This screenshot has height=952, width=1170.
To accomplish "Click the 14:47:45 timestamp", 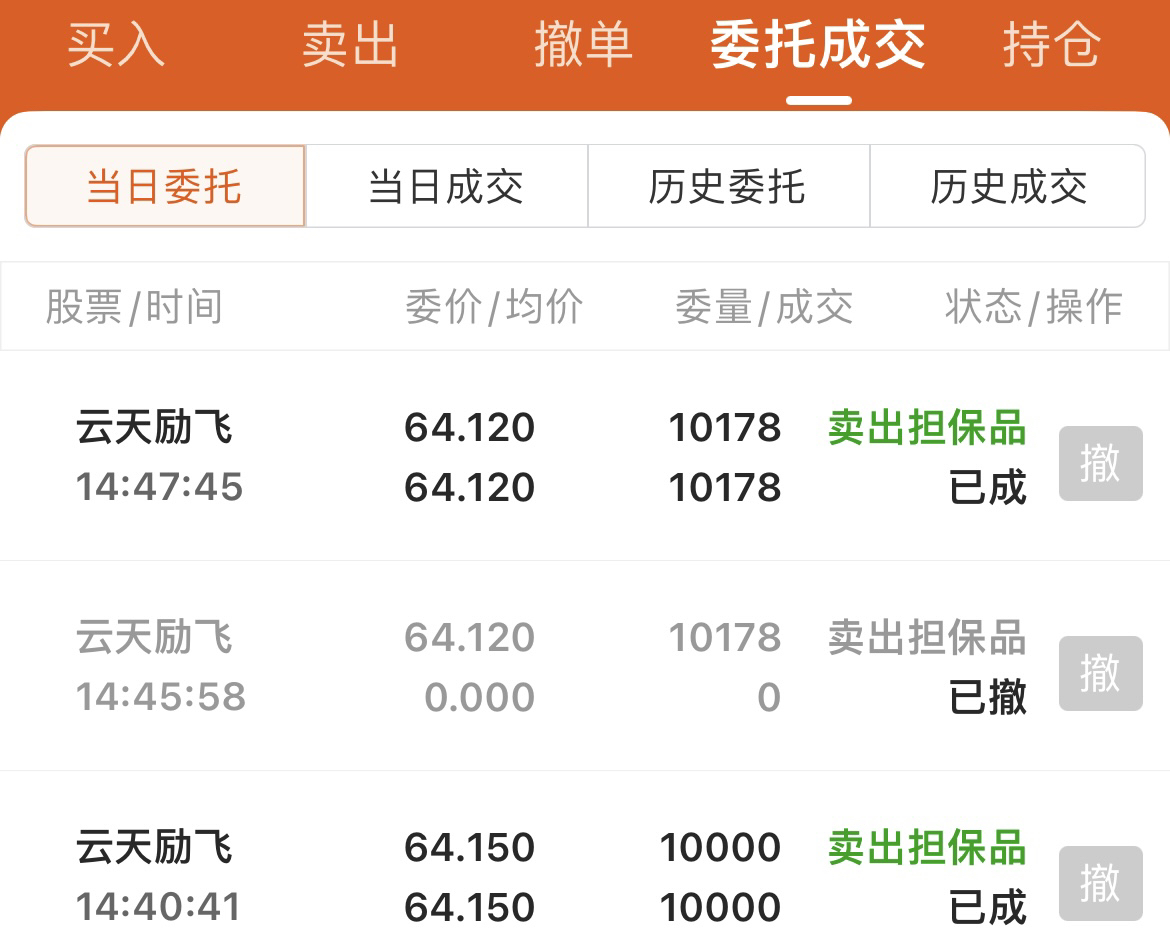I will click(160, 486).
